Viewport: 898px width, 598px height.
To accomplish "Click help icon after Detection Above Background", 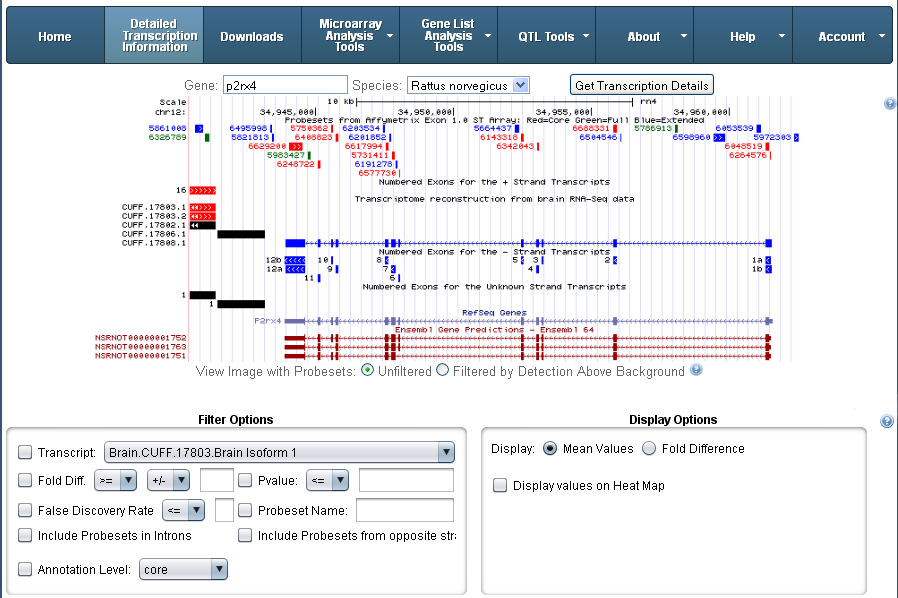I will point(696,370).
